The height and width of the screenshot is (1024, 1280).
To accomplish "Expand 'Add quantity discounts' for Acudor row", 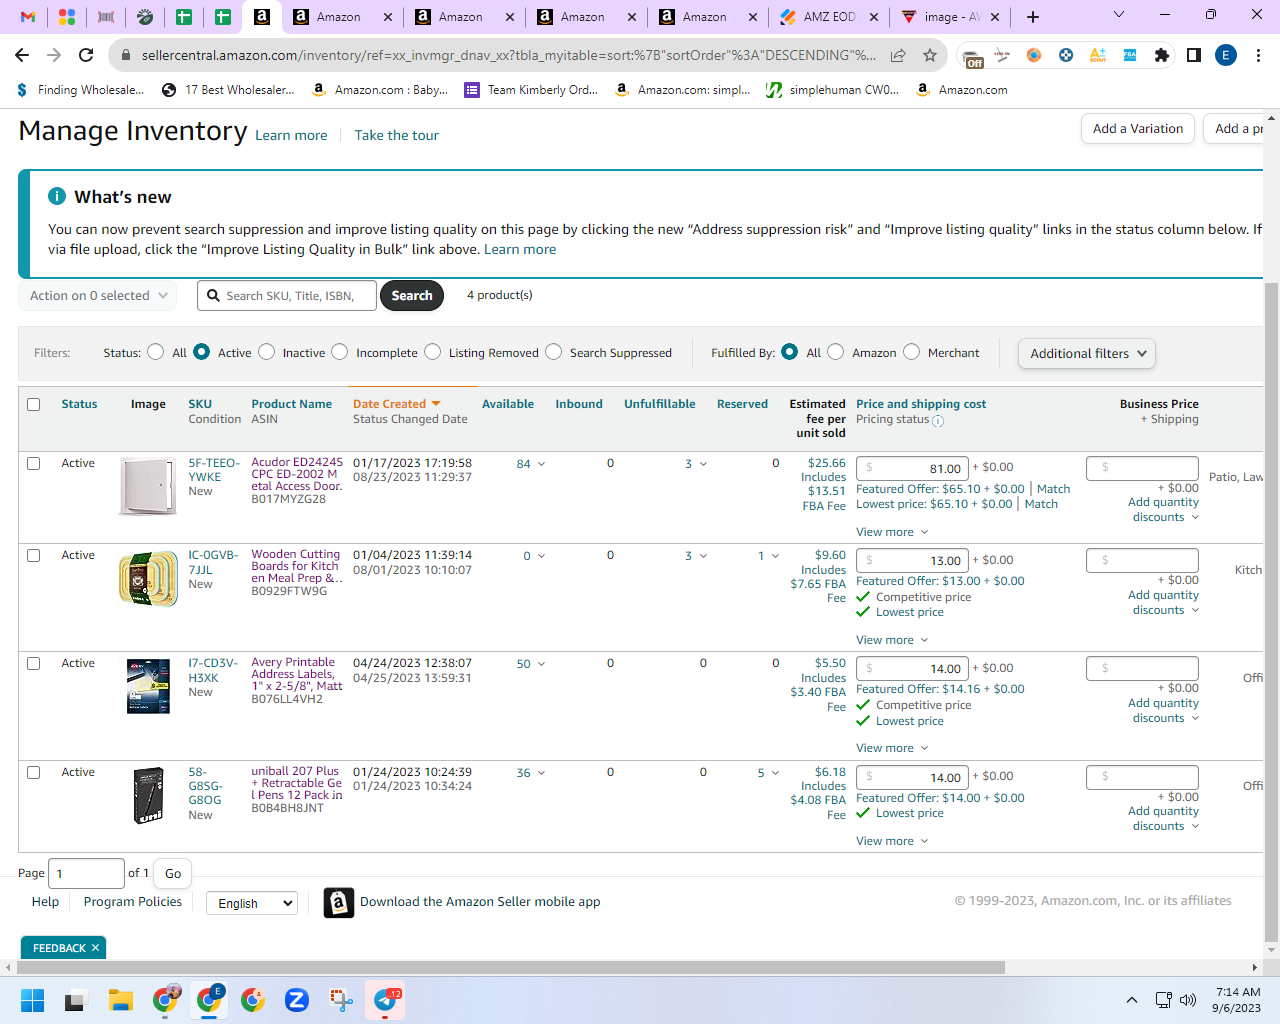I will click(1164, 510).
